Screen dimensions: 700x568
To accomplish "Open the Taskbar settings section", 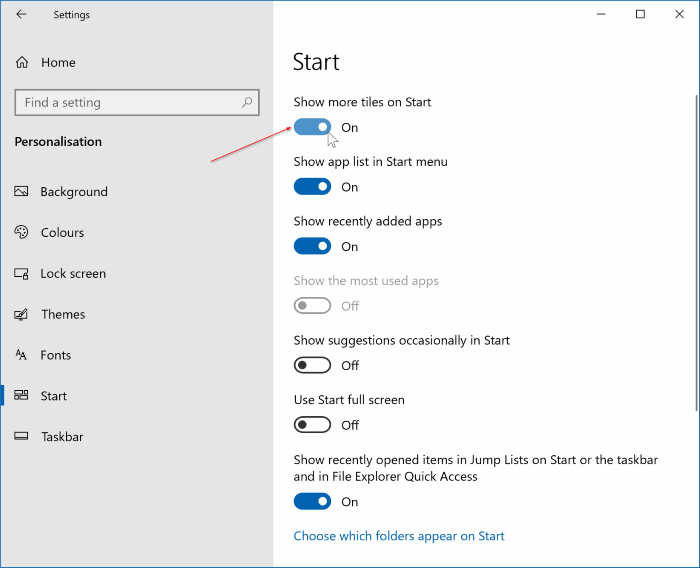I will point(62,437).
